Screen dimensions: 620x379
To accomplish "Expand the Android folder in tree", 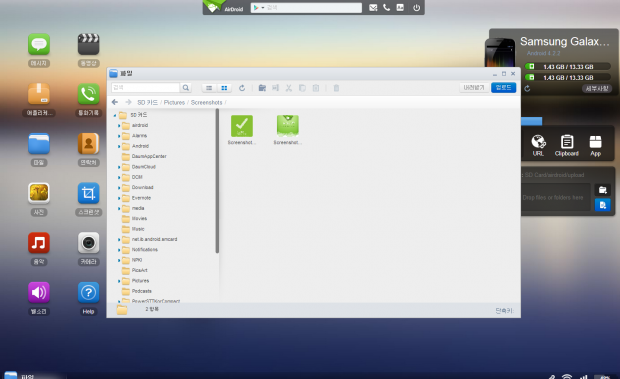I will click(119, 146).
